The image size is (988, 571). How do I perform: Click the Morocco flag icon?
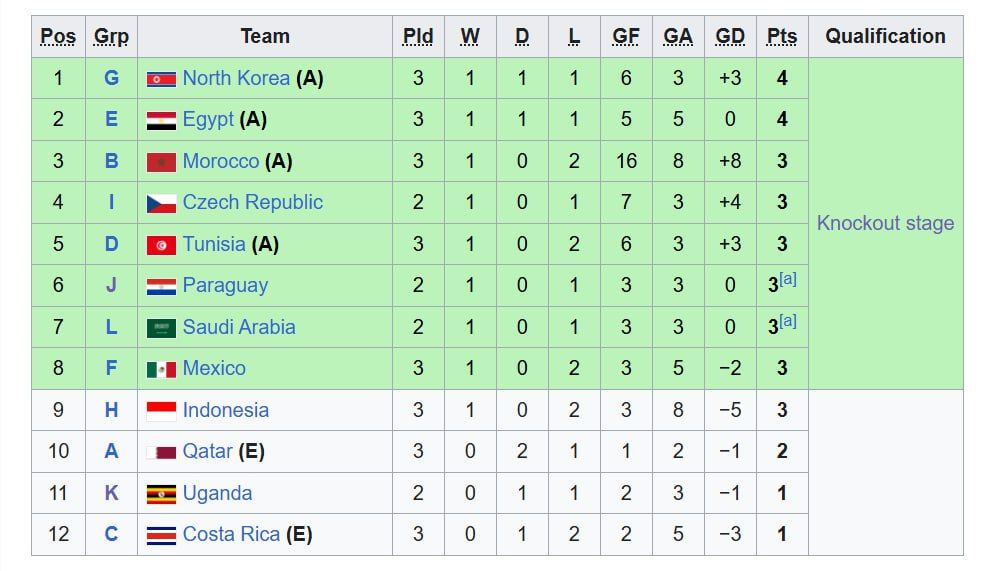tap(161, 162)
